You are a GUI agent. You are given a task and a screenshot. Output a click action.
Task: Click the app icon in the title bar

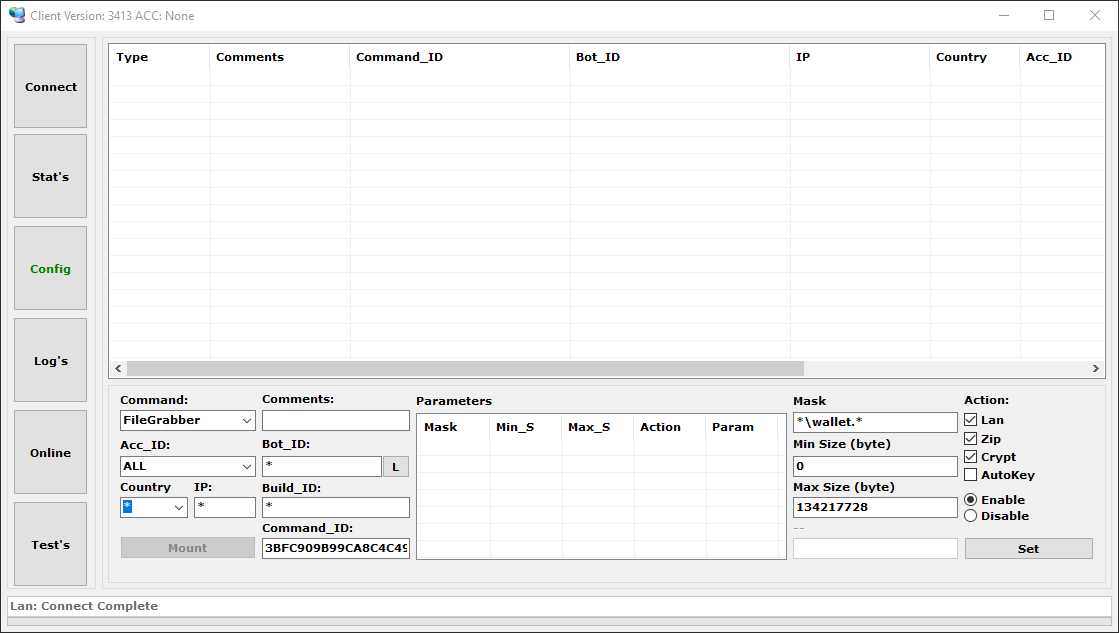click(x=16, y=15)
